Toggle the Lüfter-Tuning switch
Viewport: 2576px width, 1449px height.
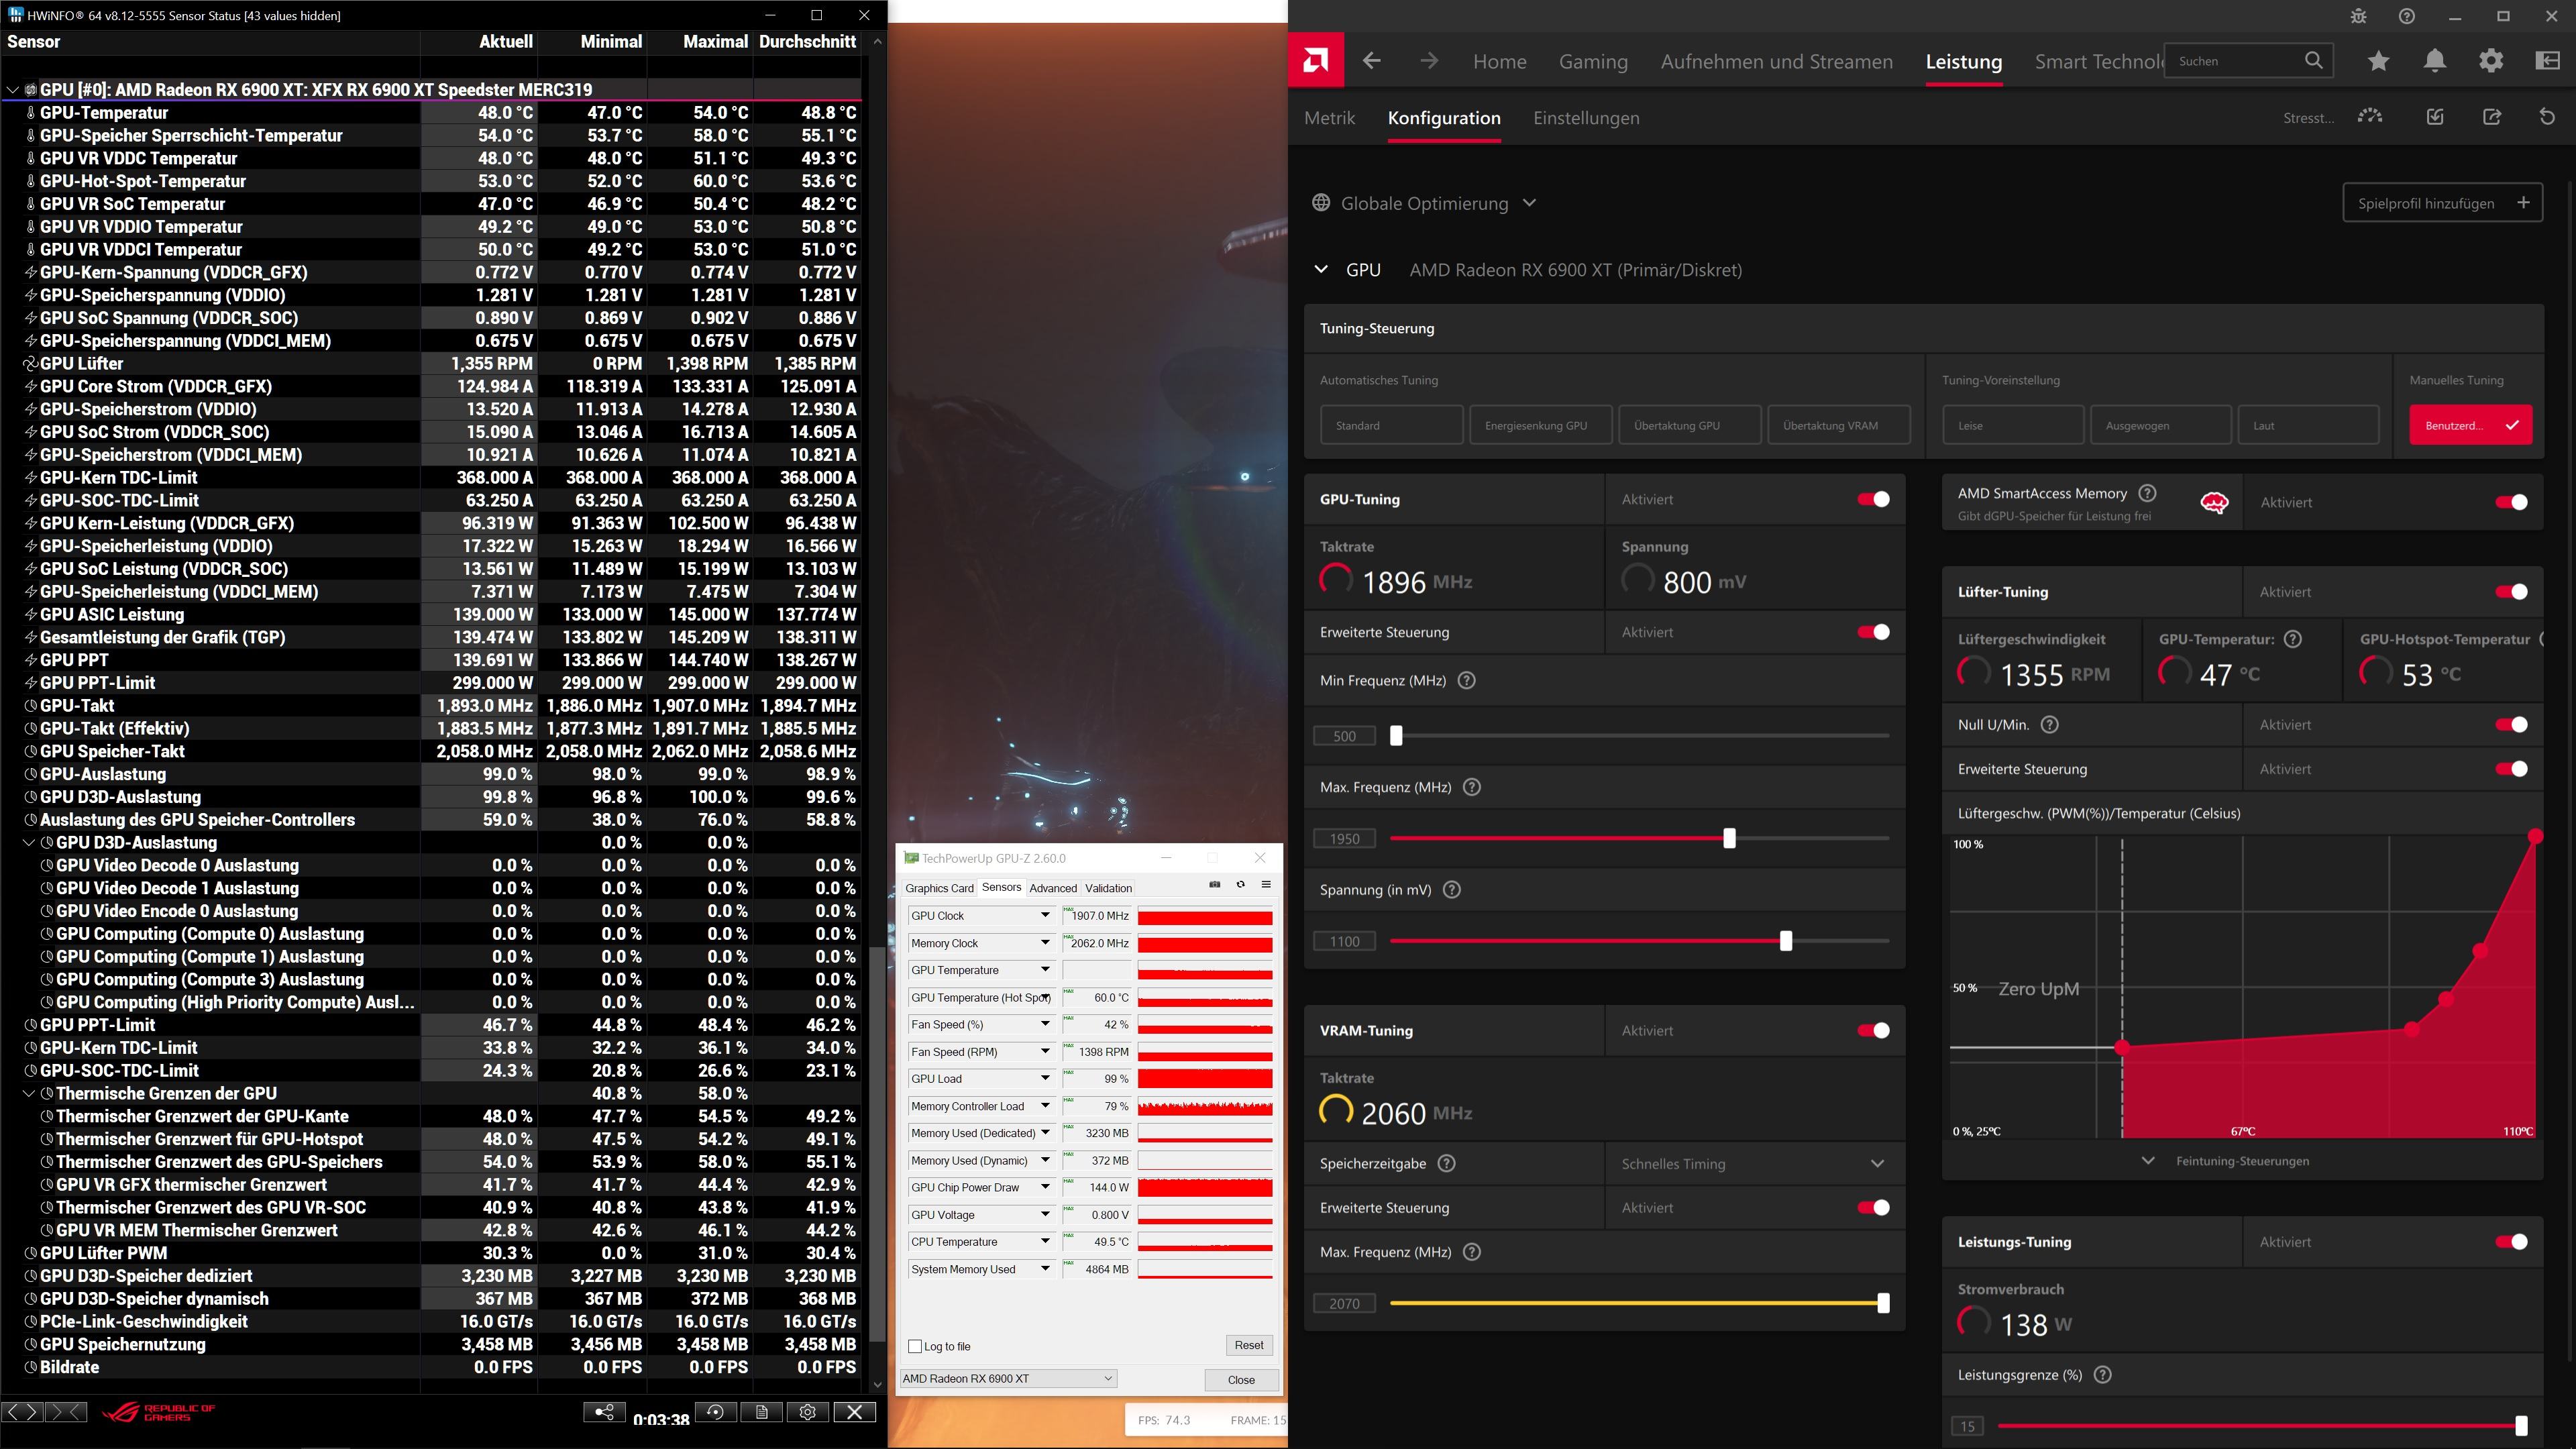[x=2511, y=592]
